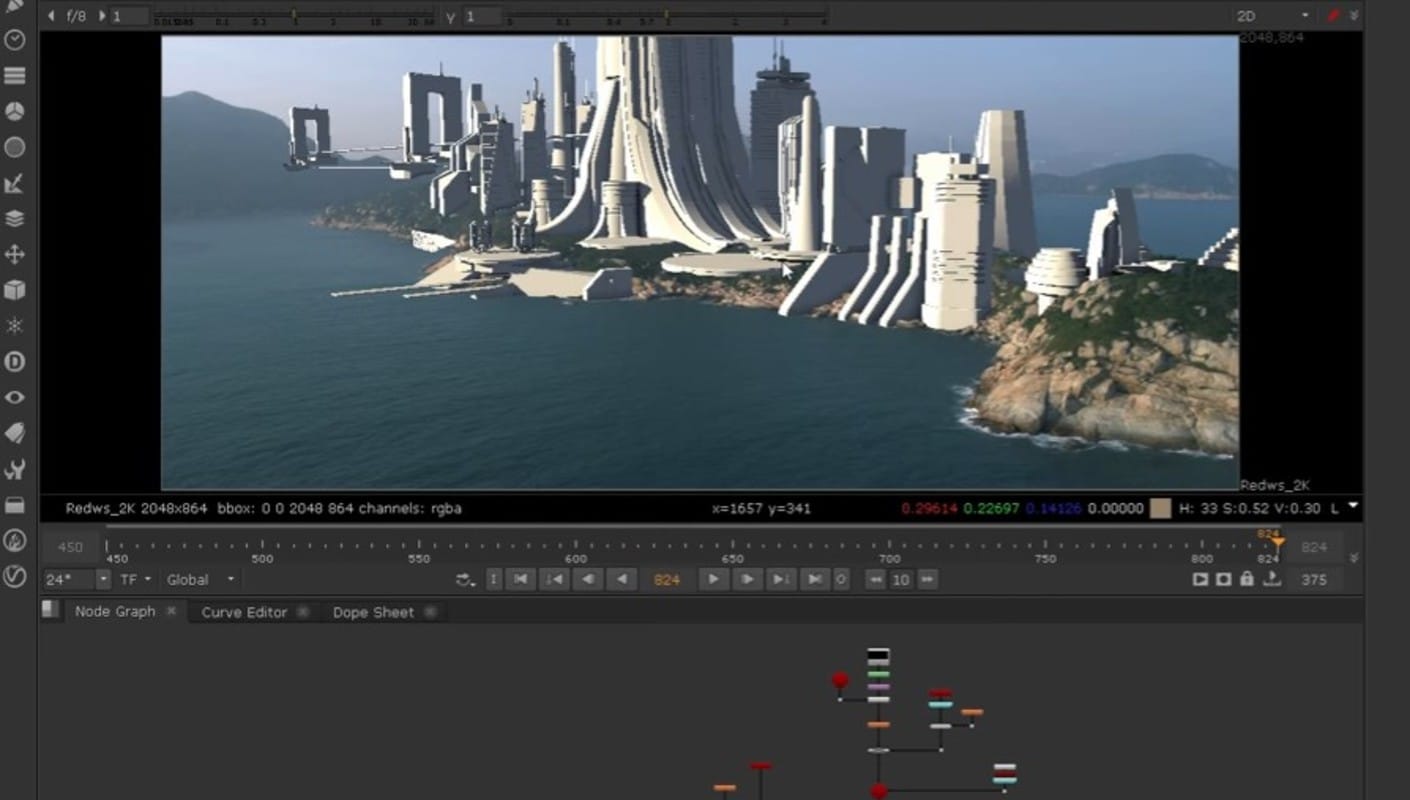Screen dimensions: 1410x800
Task: Open the Time nodes clock icon
Action: [15, 40]
